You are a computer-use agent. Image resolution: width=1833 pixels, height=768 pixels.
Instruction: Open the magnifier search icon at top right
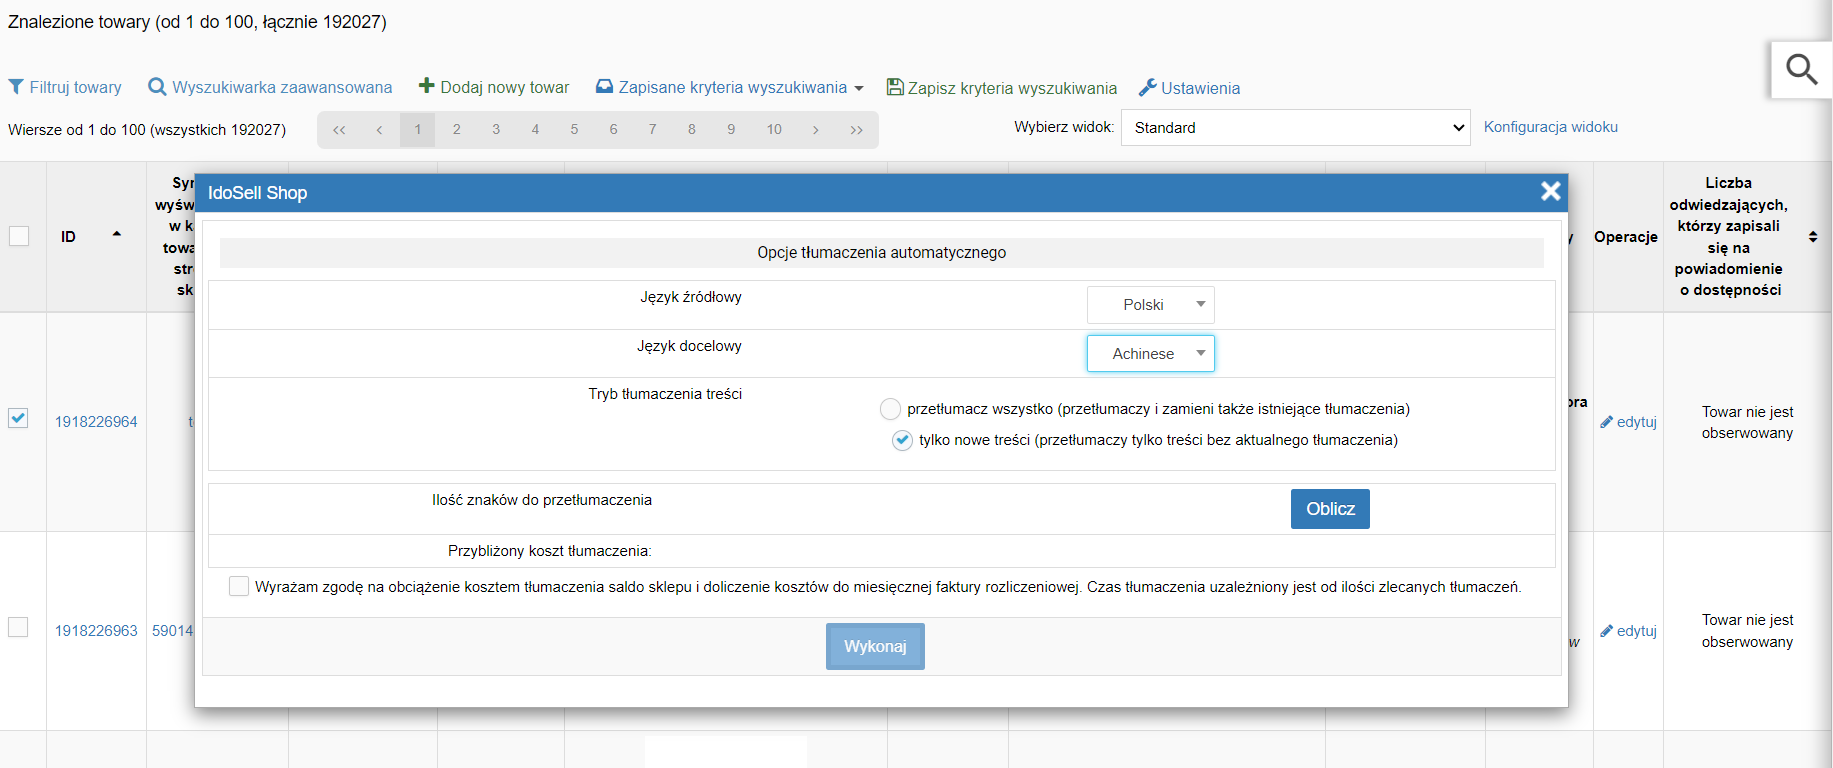[1802, 70]
